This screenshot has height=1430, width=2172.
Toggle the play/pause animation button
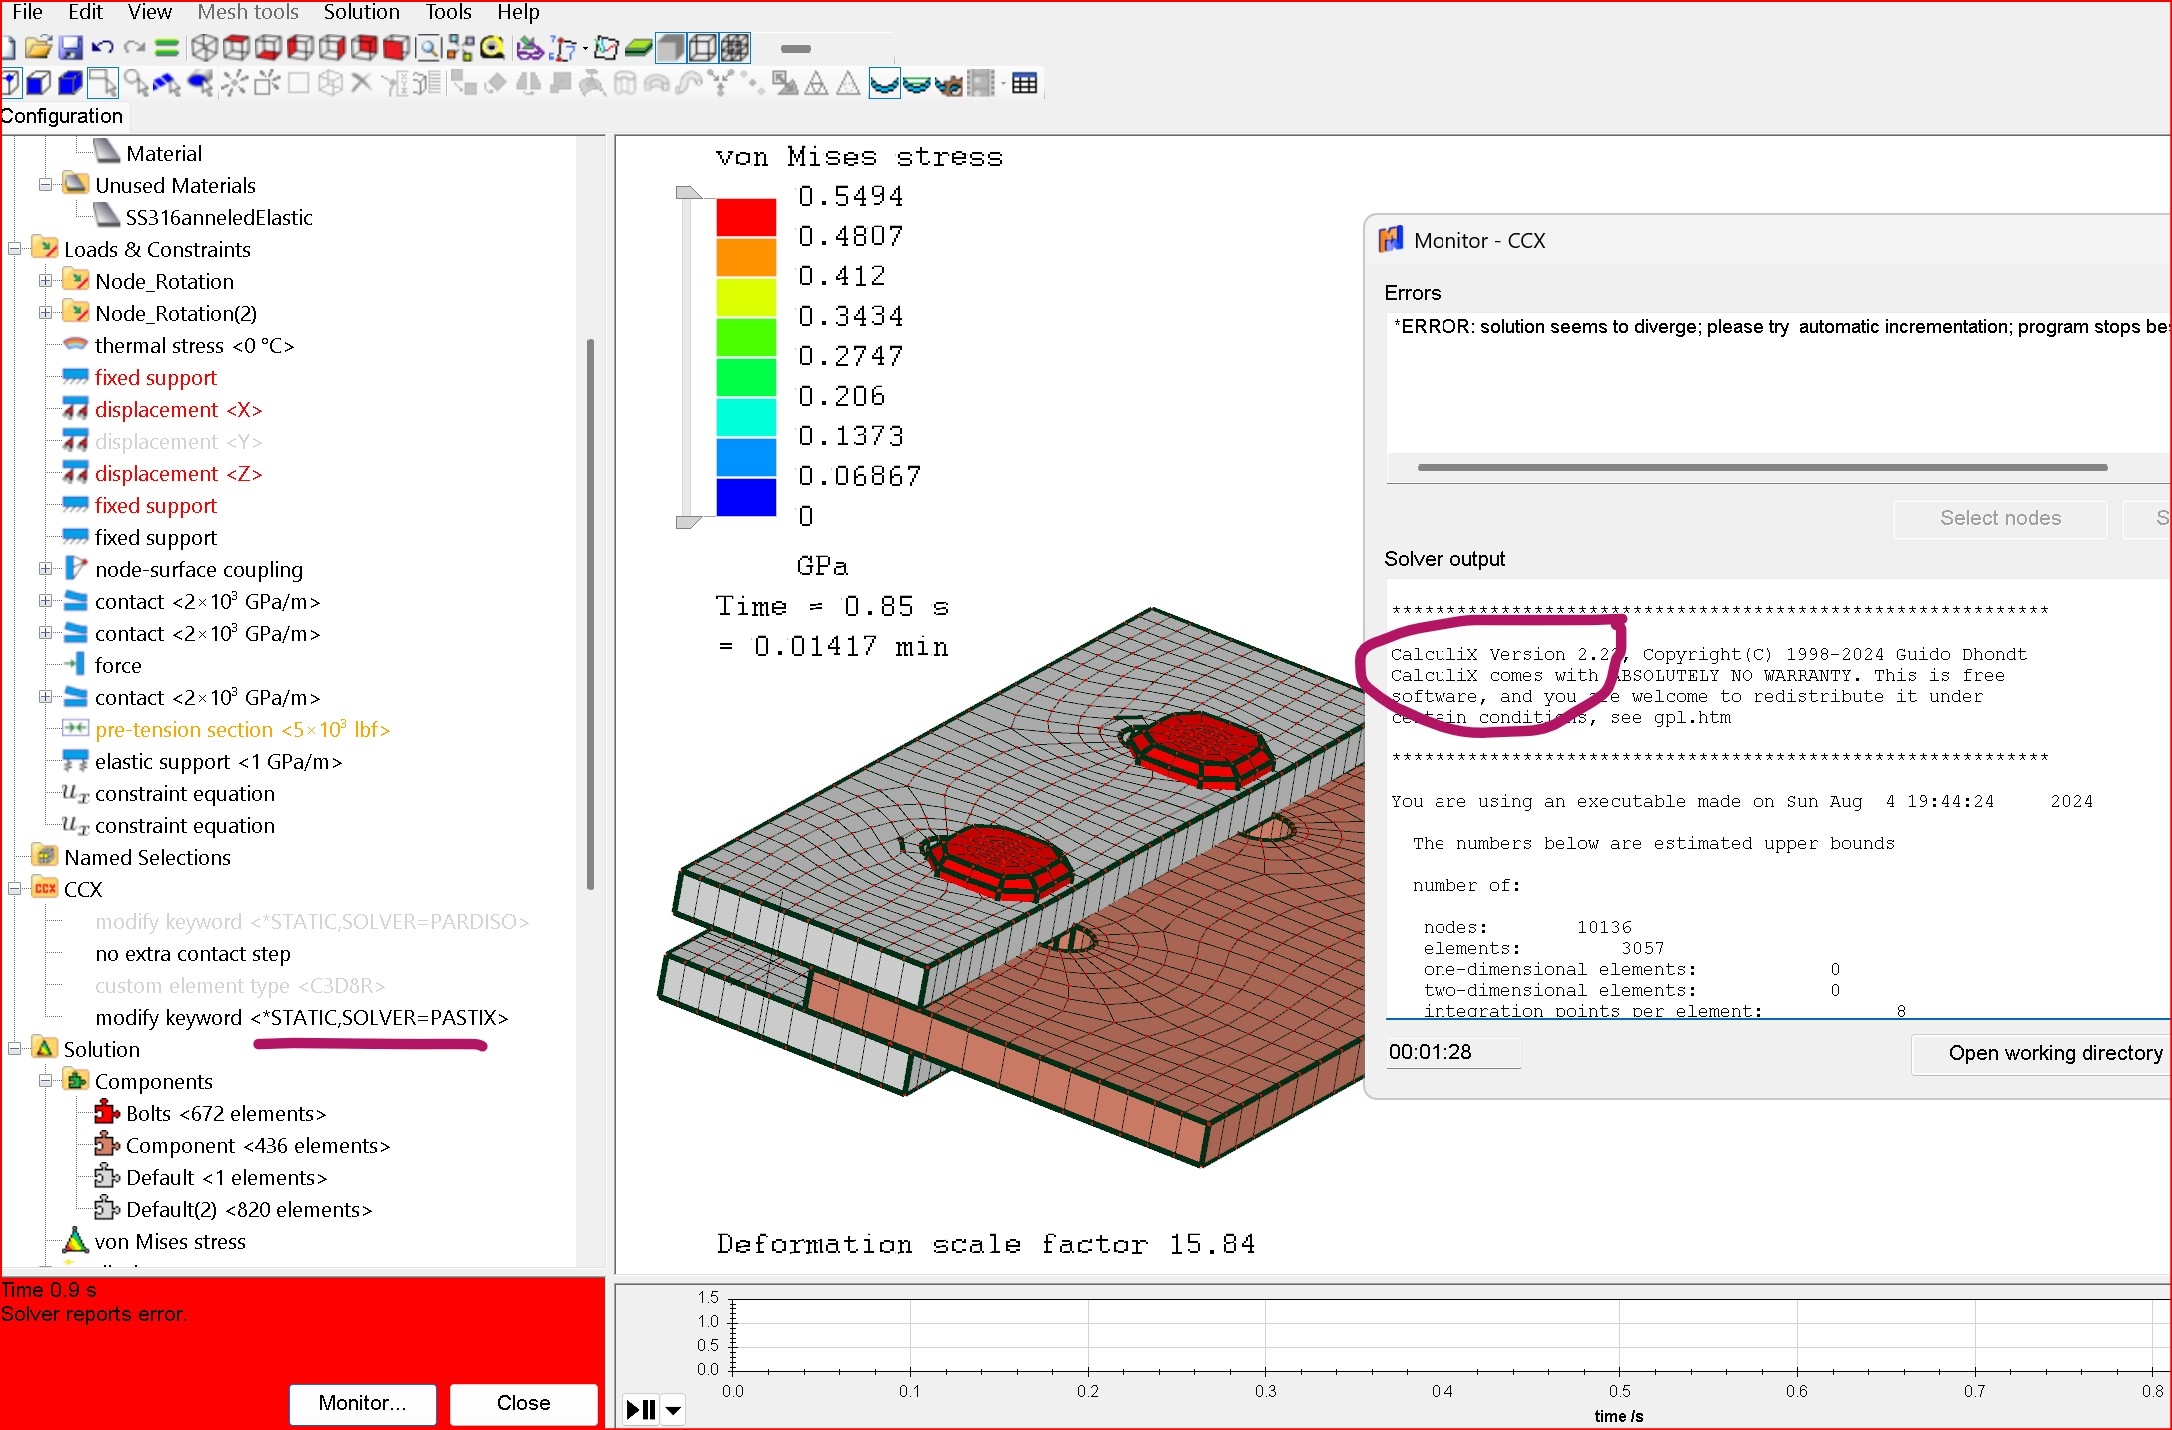[640, 1410]
